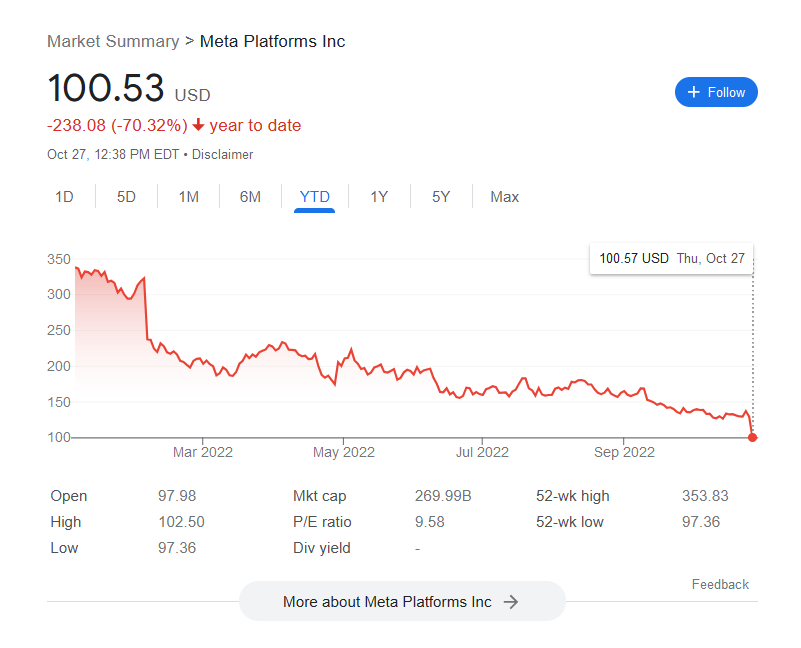801x648 pixels.
Task: Open the Max range tab
Action: 505,197
